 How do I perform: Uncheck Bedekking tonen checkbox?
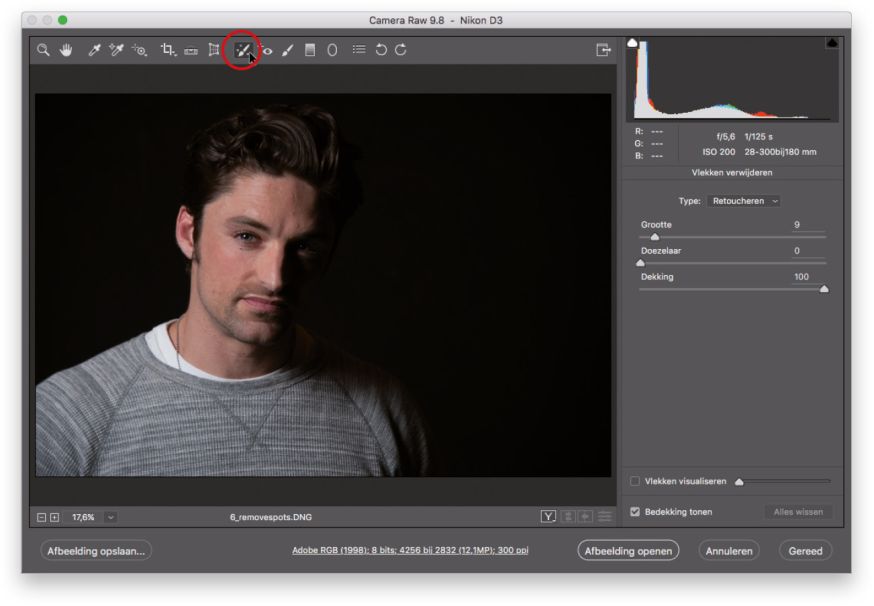click(635, 512)
